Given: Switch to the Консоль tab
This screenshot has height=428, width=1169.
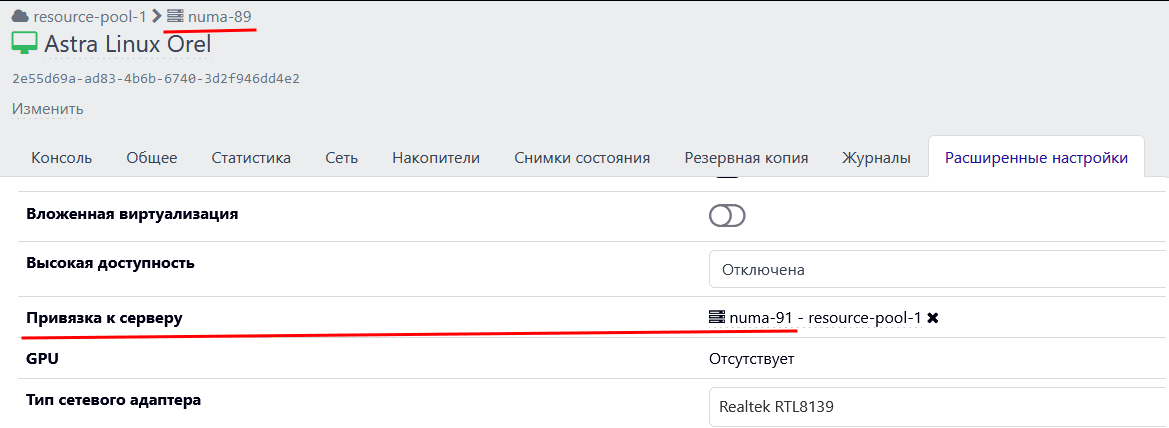Looking at the screenshot, I should 62,158.
